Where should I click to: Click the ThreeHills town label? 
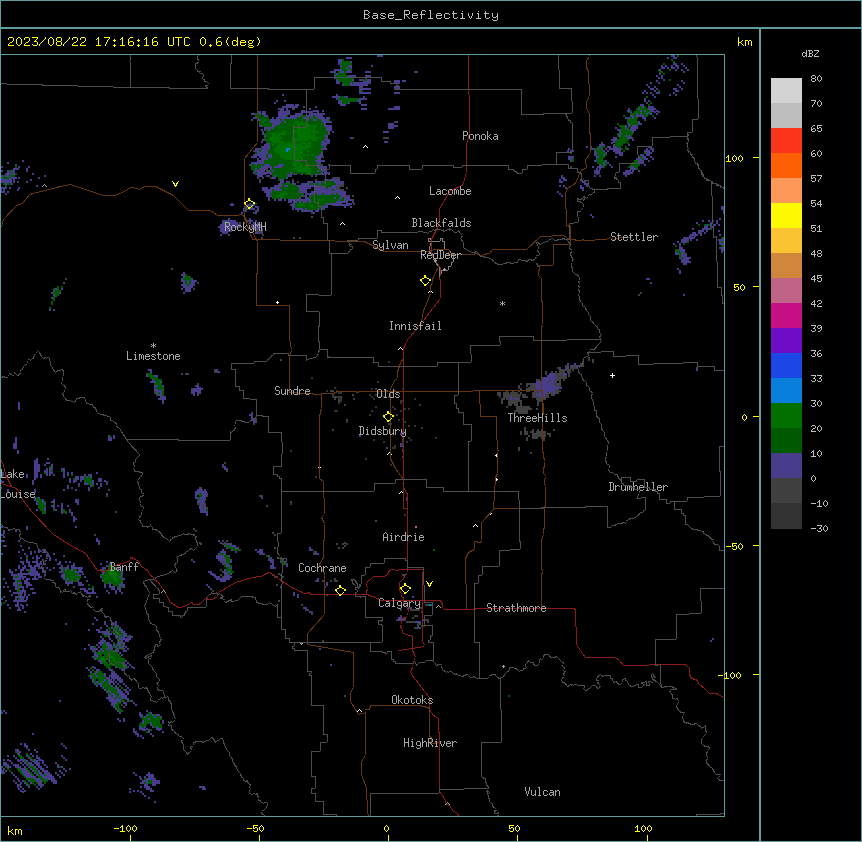point(537,418)
